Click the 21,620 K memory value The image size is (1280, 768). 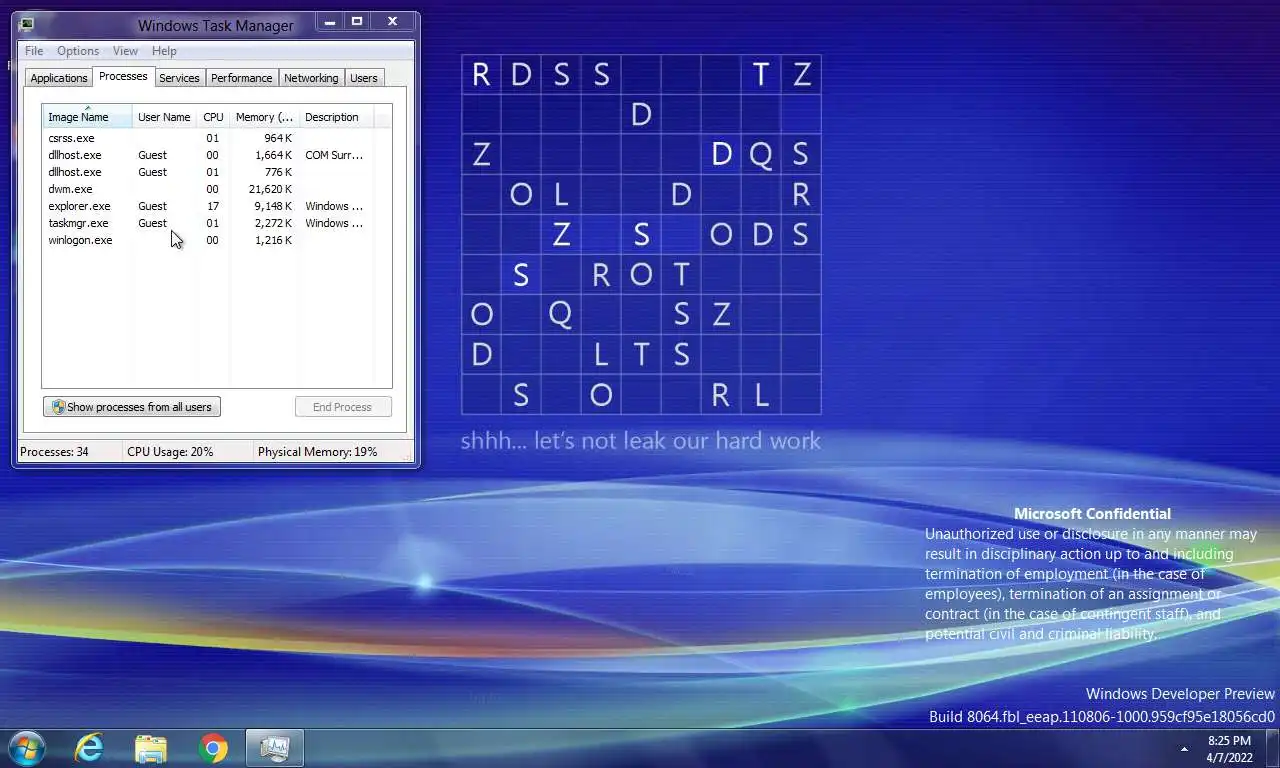(270, 189)
